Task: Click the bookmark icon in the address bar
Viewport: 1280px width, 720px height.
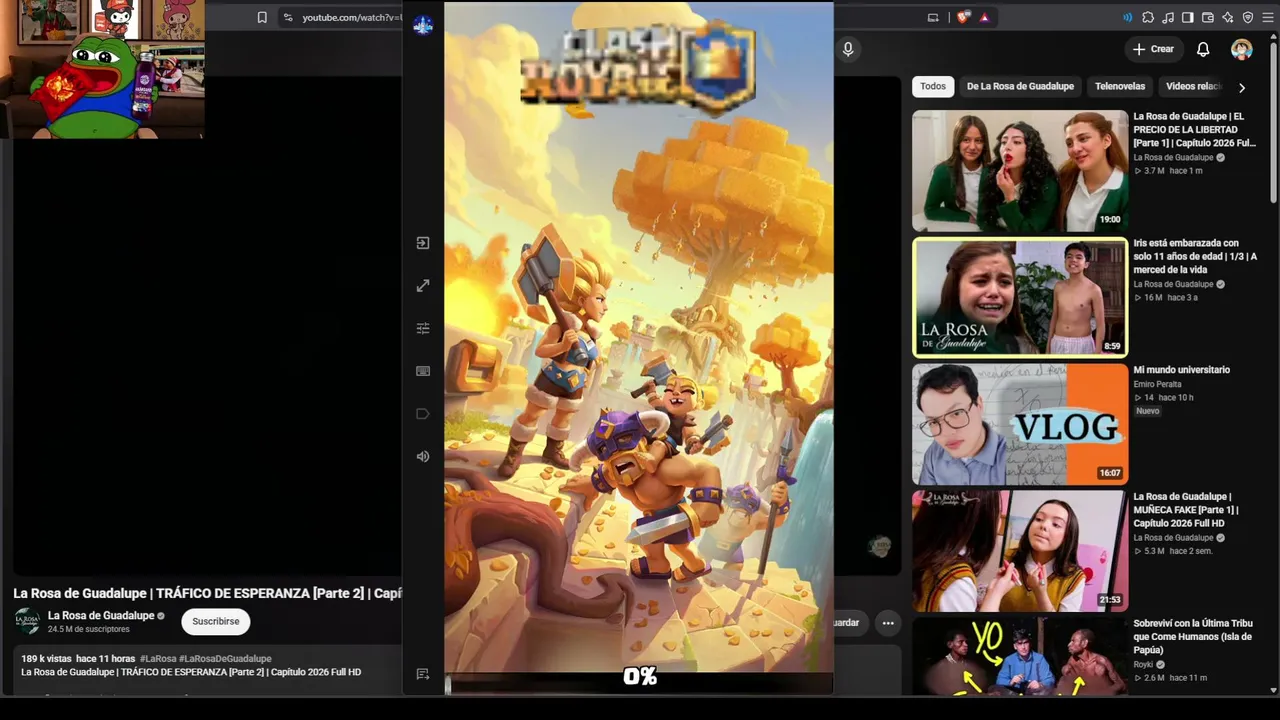Action: click(x=262, y=17)
